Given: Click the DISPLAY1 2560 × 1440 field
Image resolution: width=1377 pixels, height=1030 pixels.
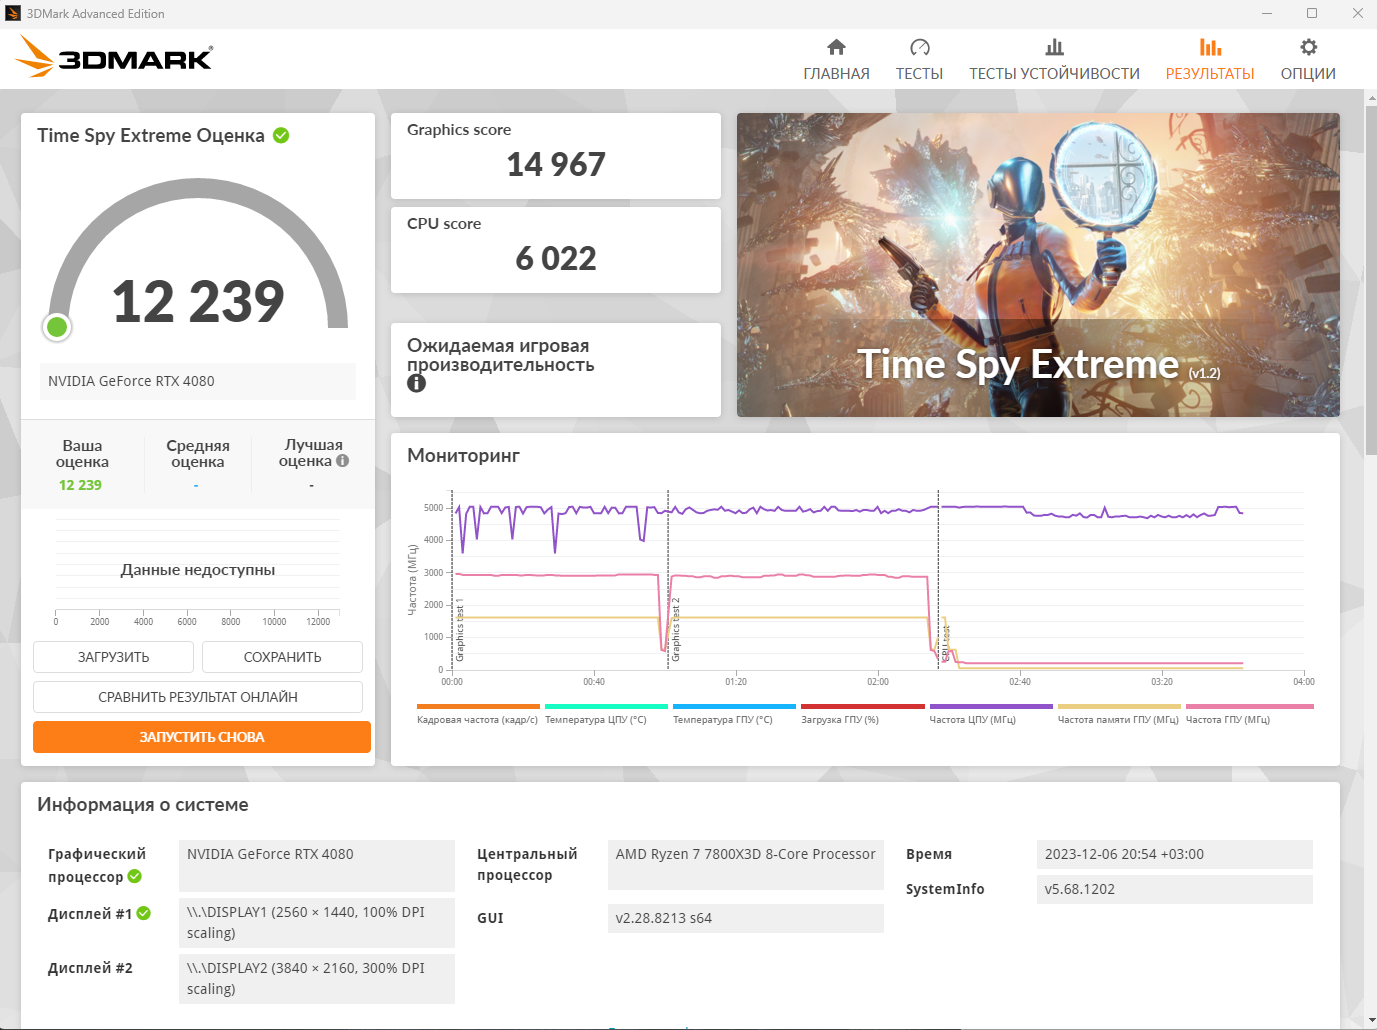Looking at the screenshot, I should [x=317, y=923].
